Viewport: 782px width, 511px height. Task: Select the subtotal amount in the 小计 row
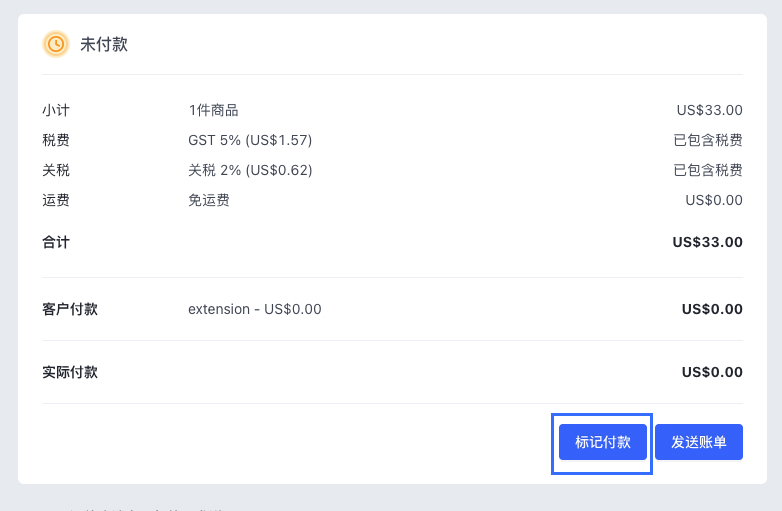point(709,110)
